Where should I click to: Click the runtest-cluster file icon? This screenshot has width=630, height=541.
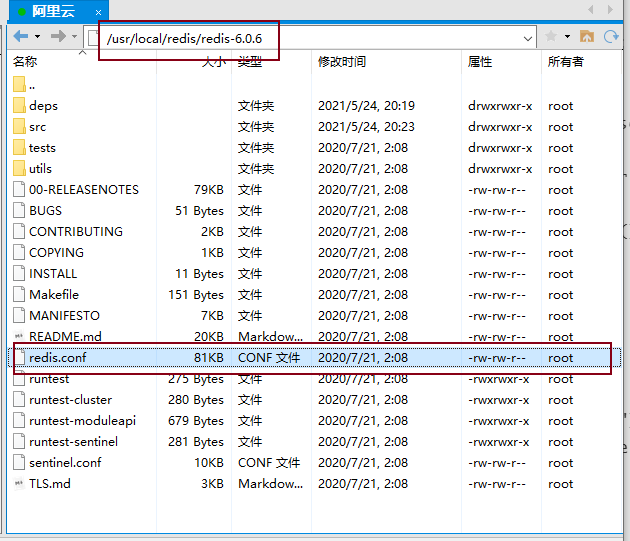(19, 399)
